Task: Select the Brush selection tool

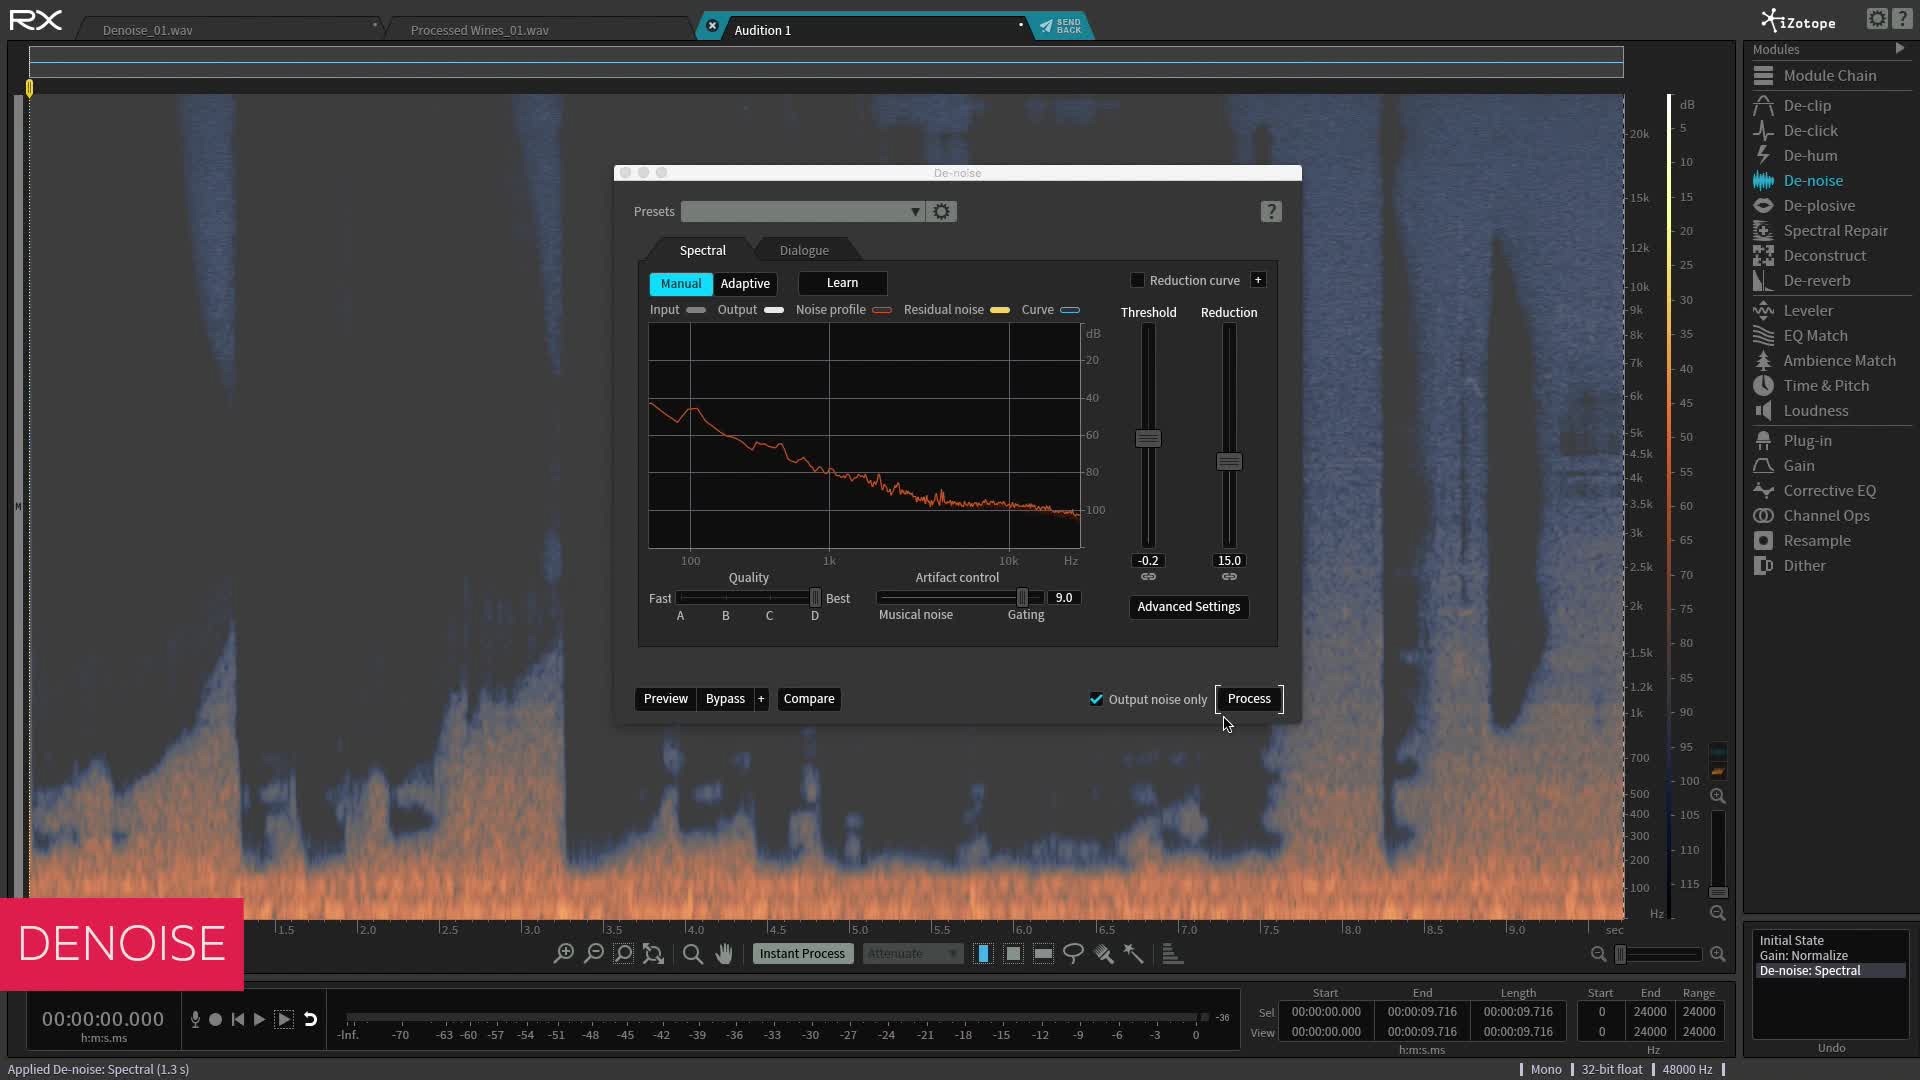Action: (1103, 953)
